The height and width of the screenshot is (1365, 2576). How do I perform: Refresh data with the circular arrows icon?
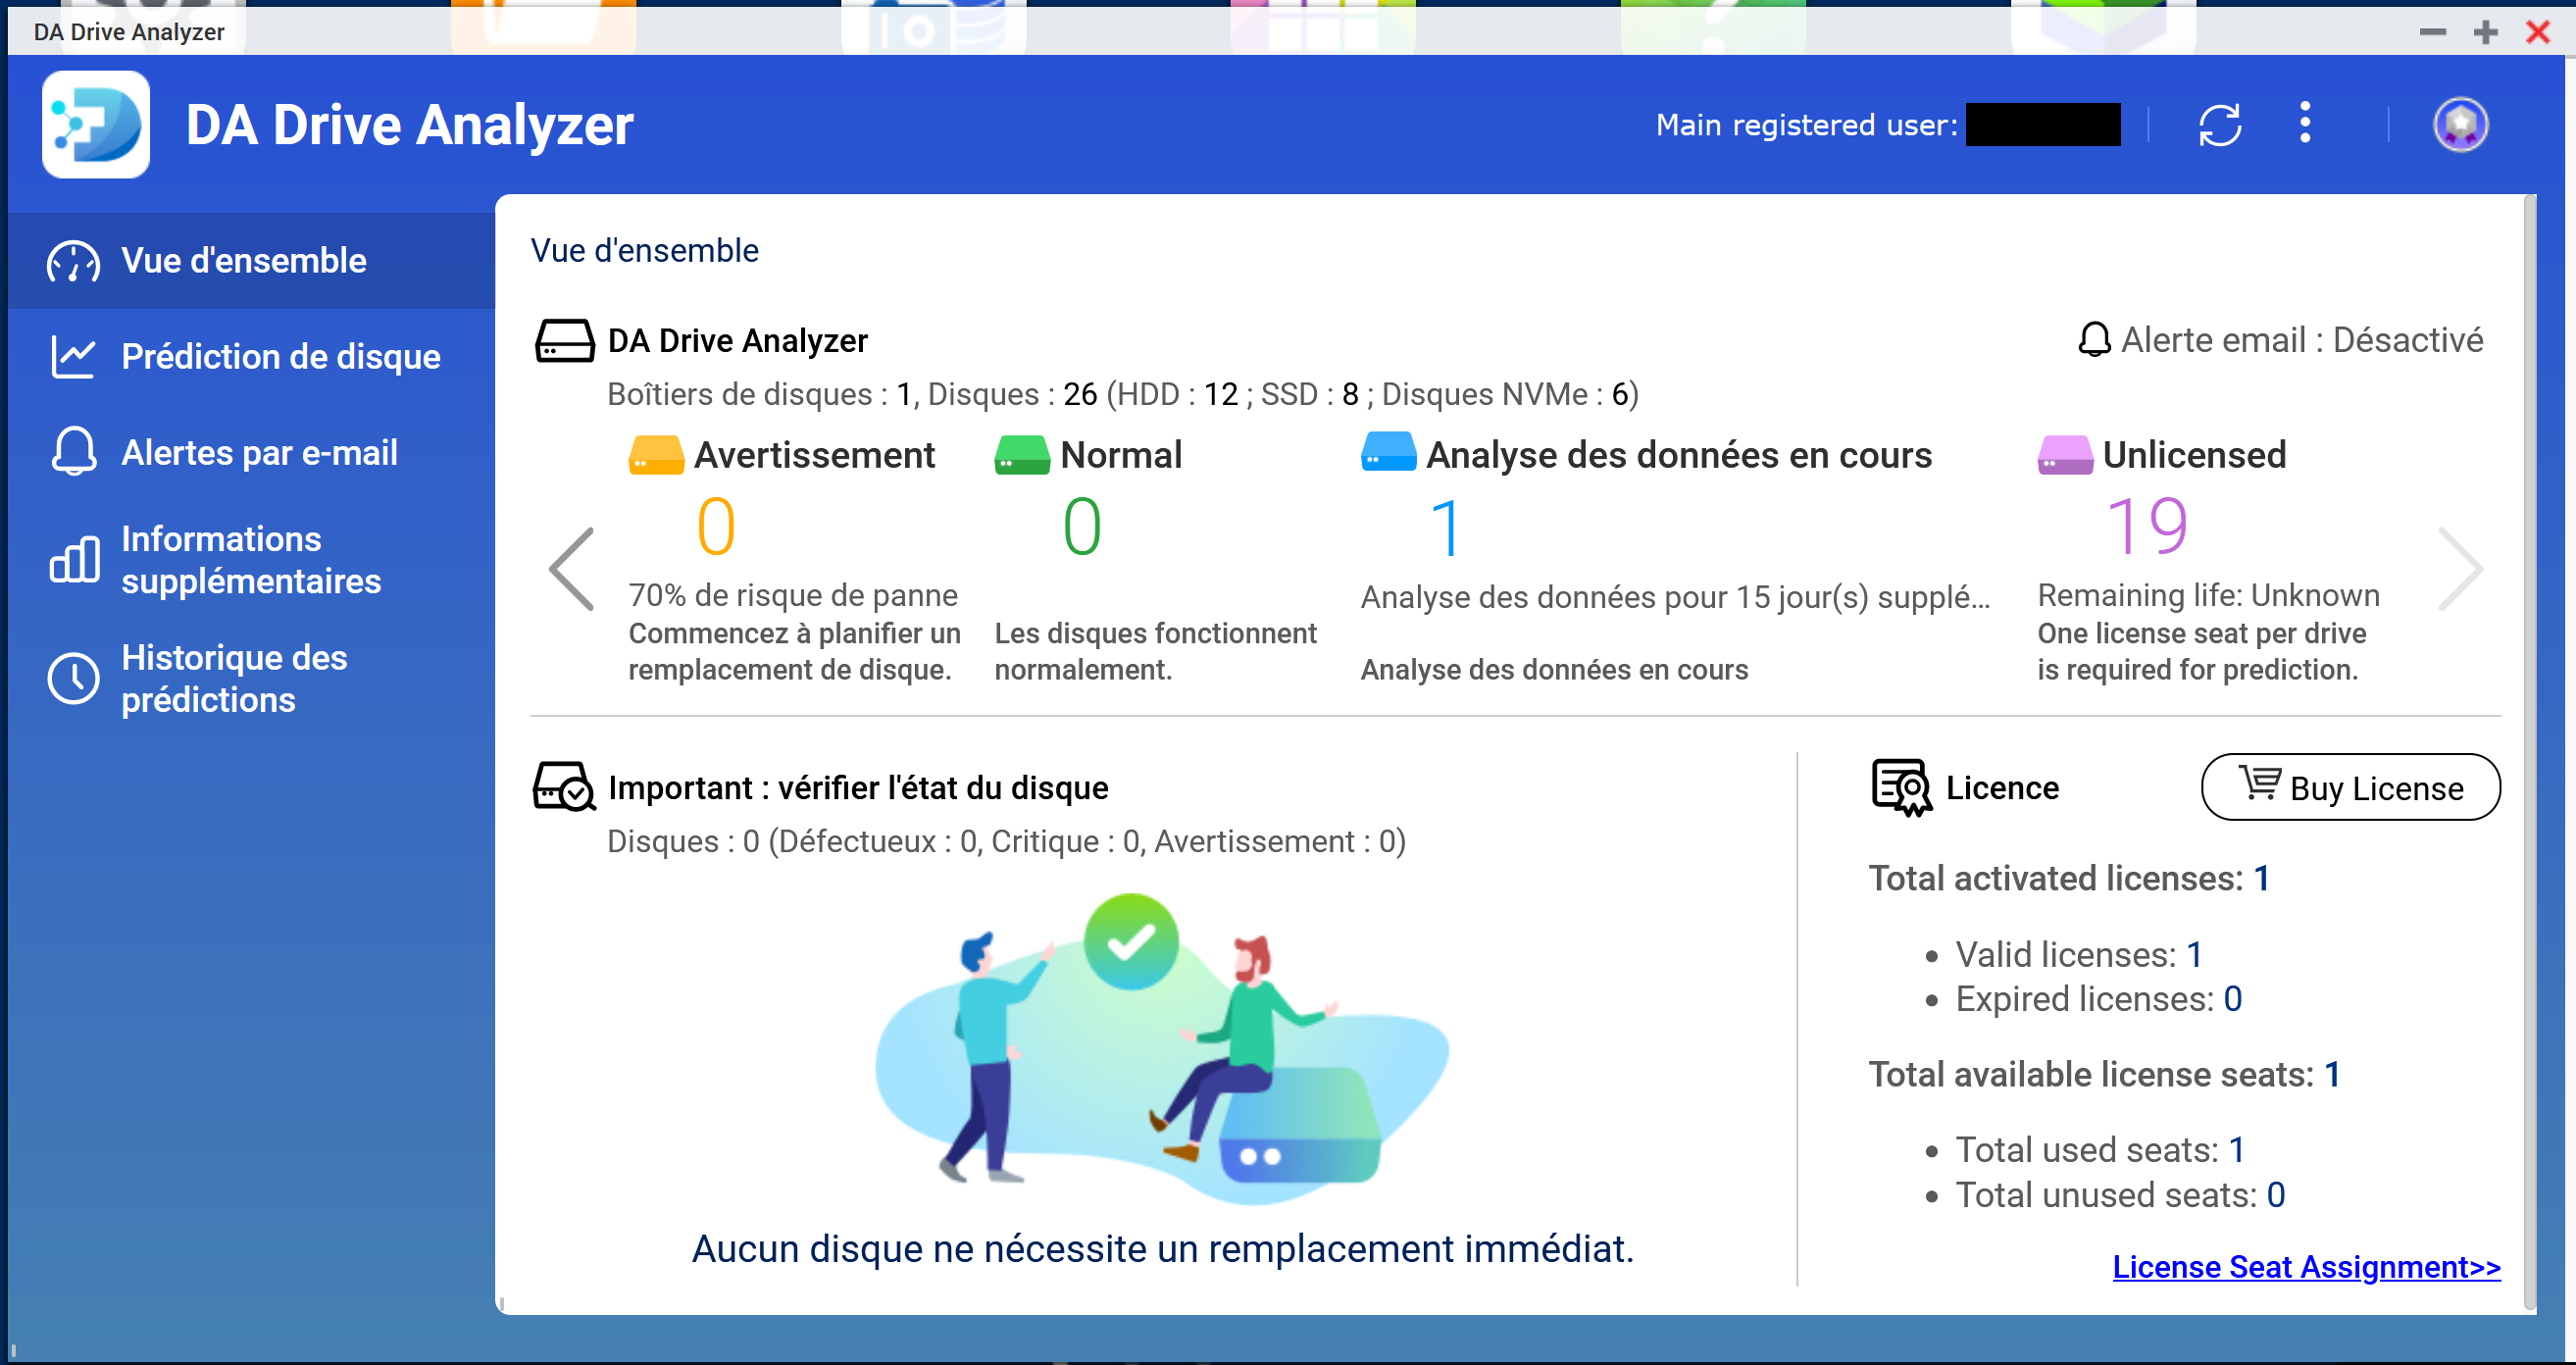tap(2219, 125)
